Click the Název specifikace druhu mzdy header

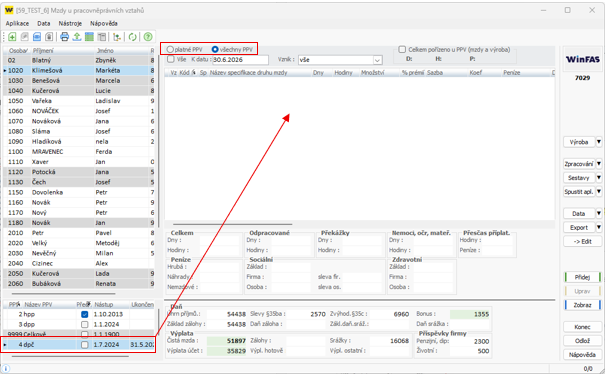coord(260,73)
